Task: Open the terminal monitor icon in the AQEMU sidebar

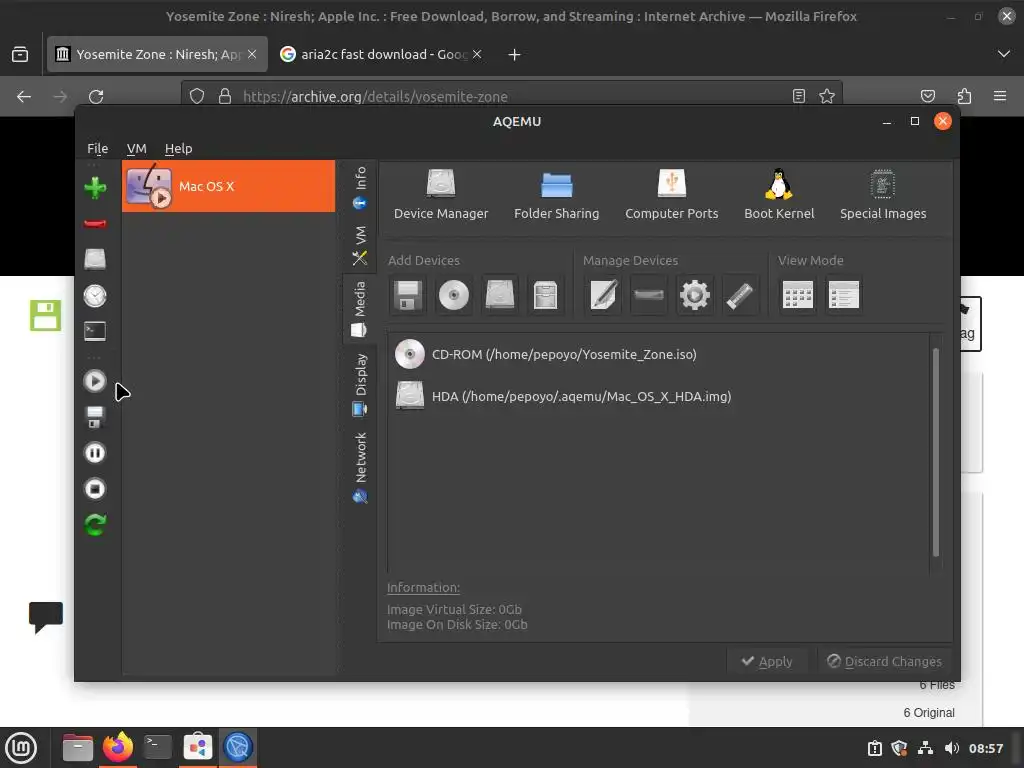Action: click(95, 331)
